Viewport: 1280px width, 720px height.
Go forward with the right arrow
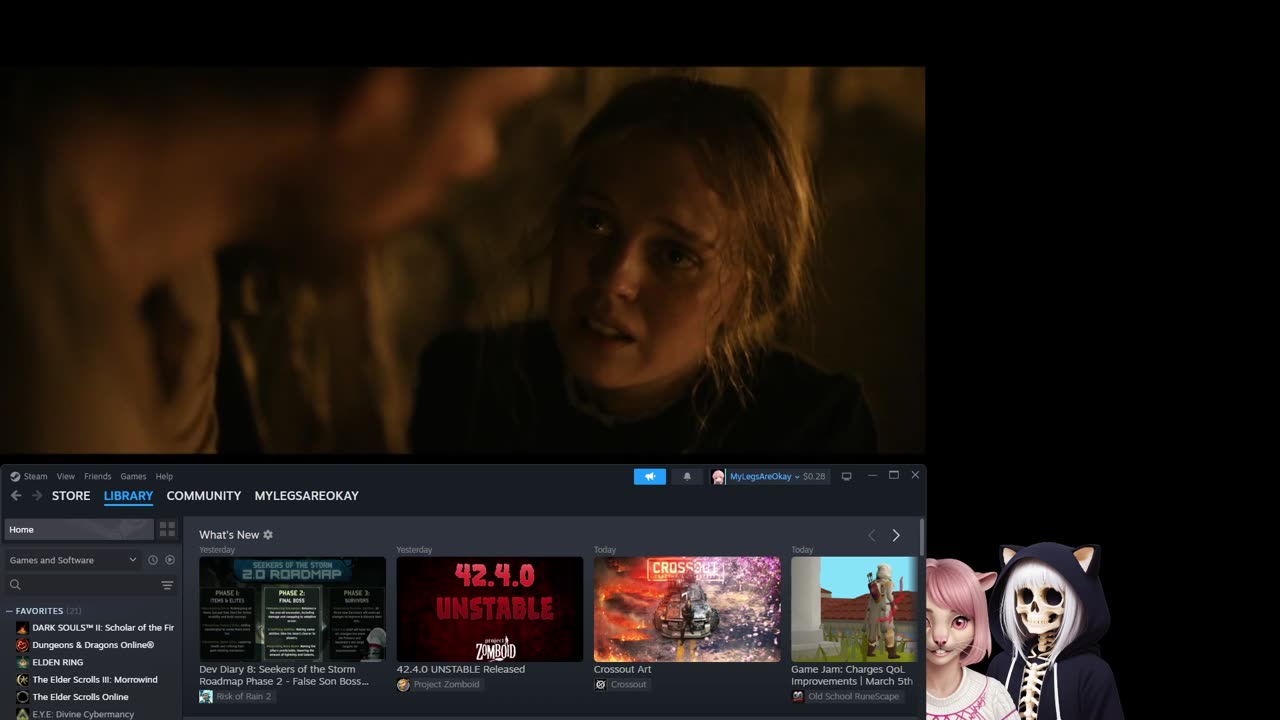pos(37,495)
